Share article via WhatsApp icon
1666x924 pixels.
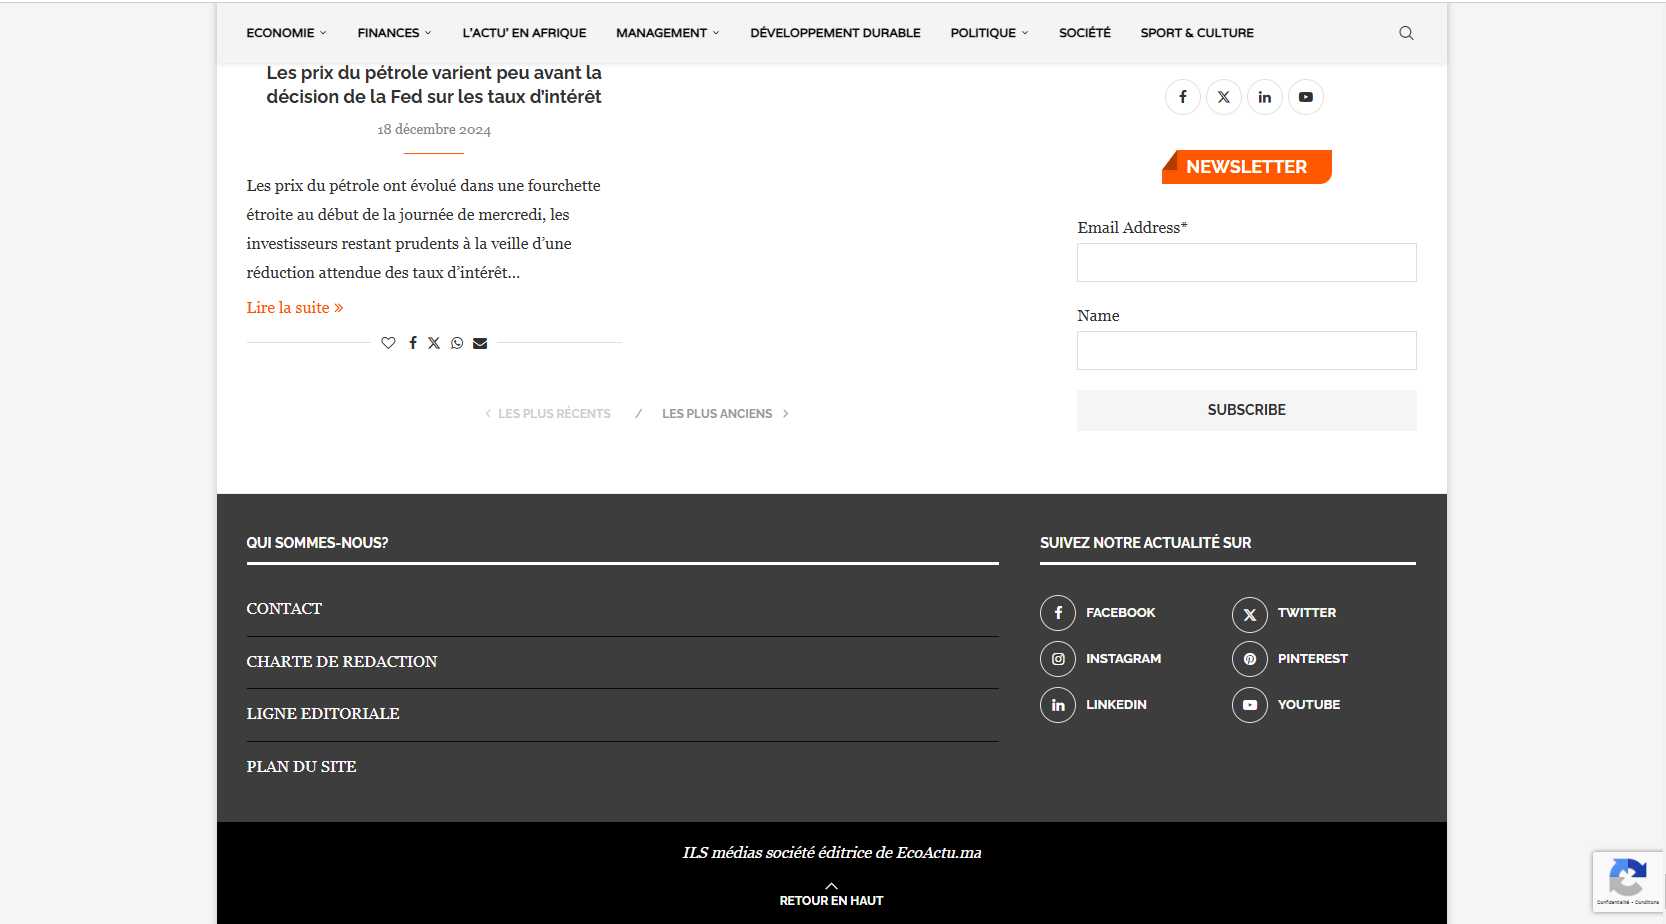[x=457, y=343]
